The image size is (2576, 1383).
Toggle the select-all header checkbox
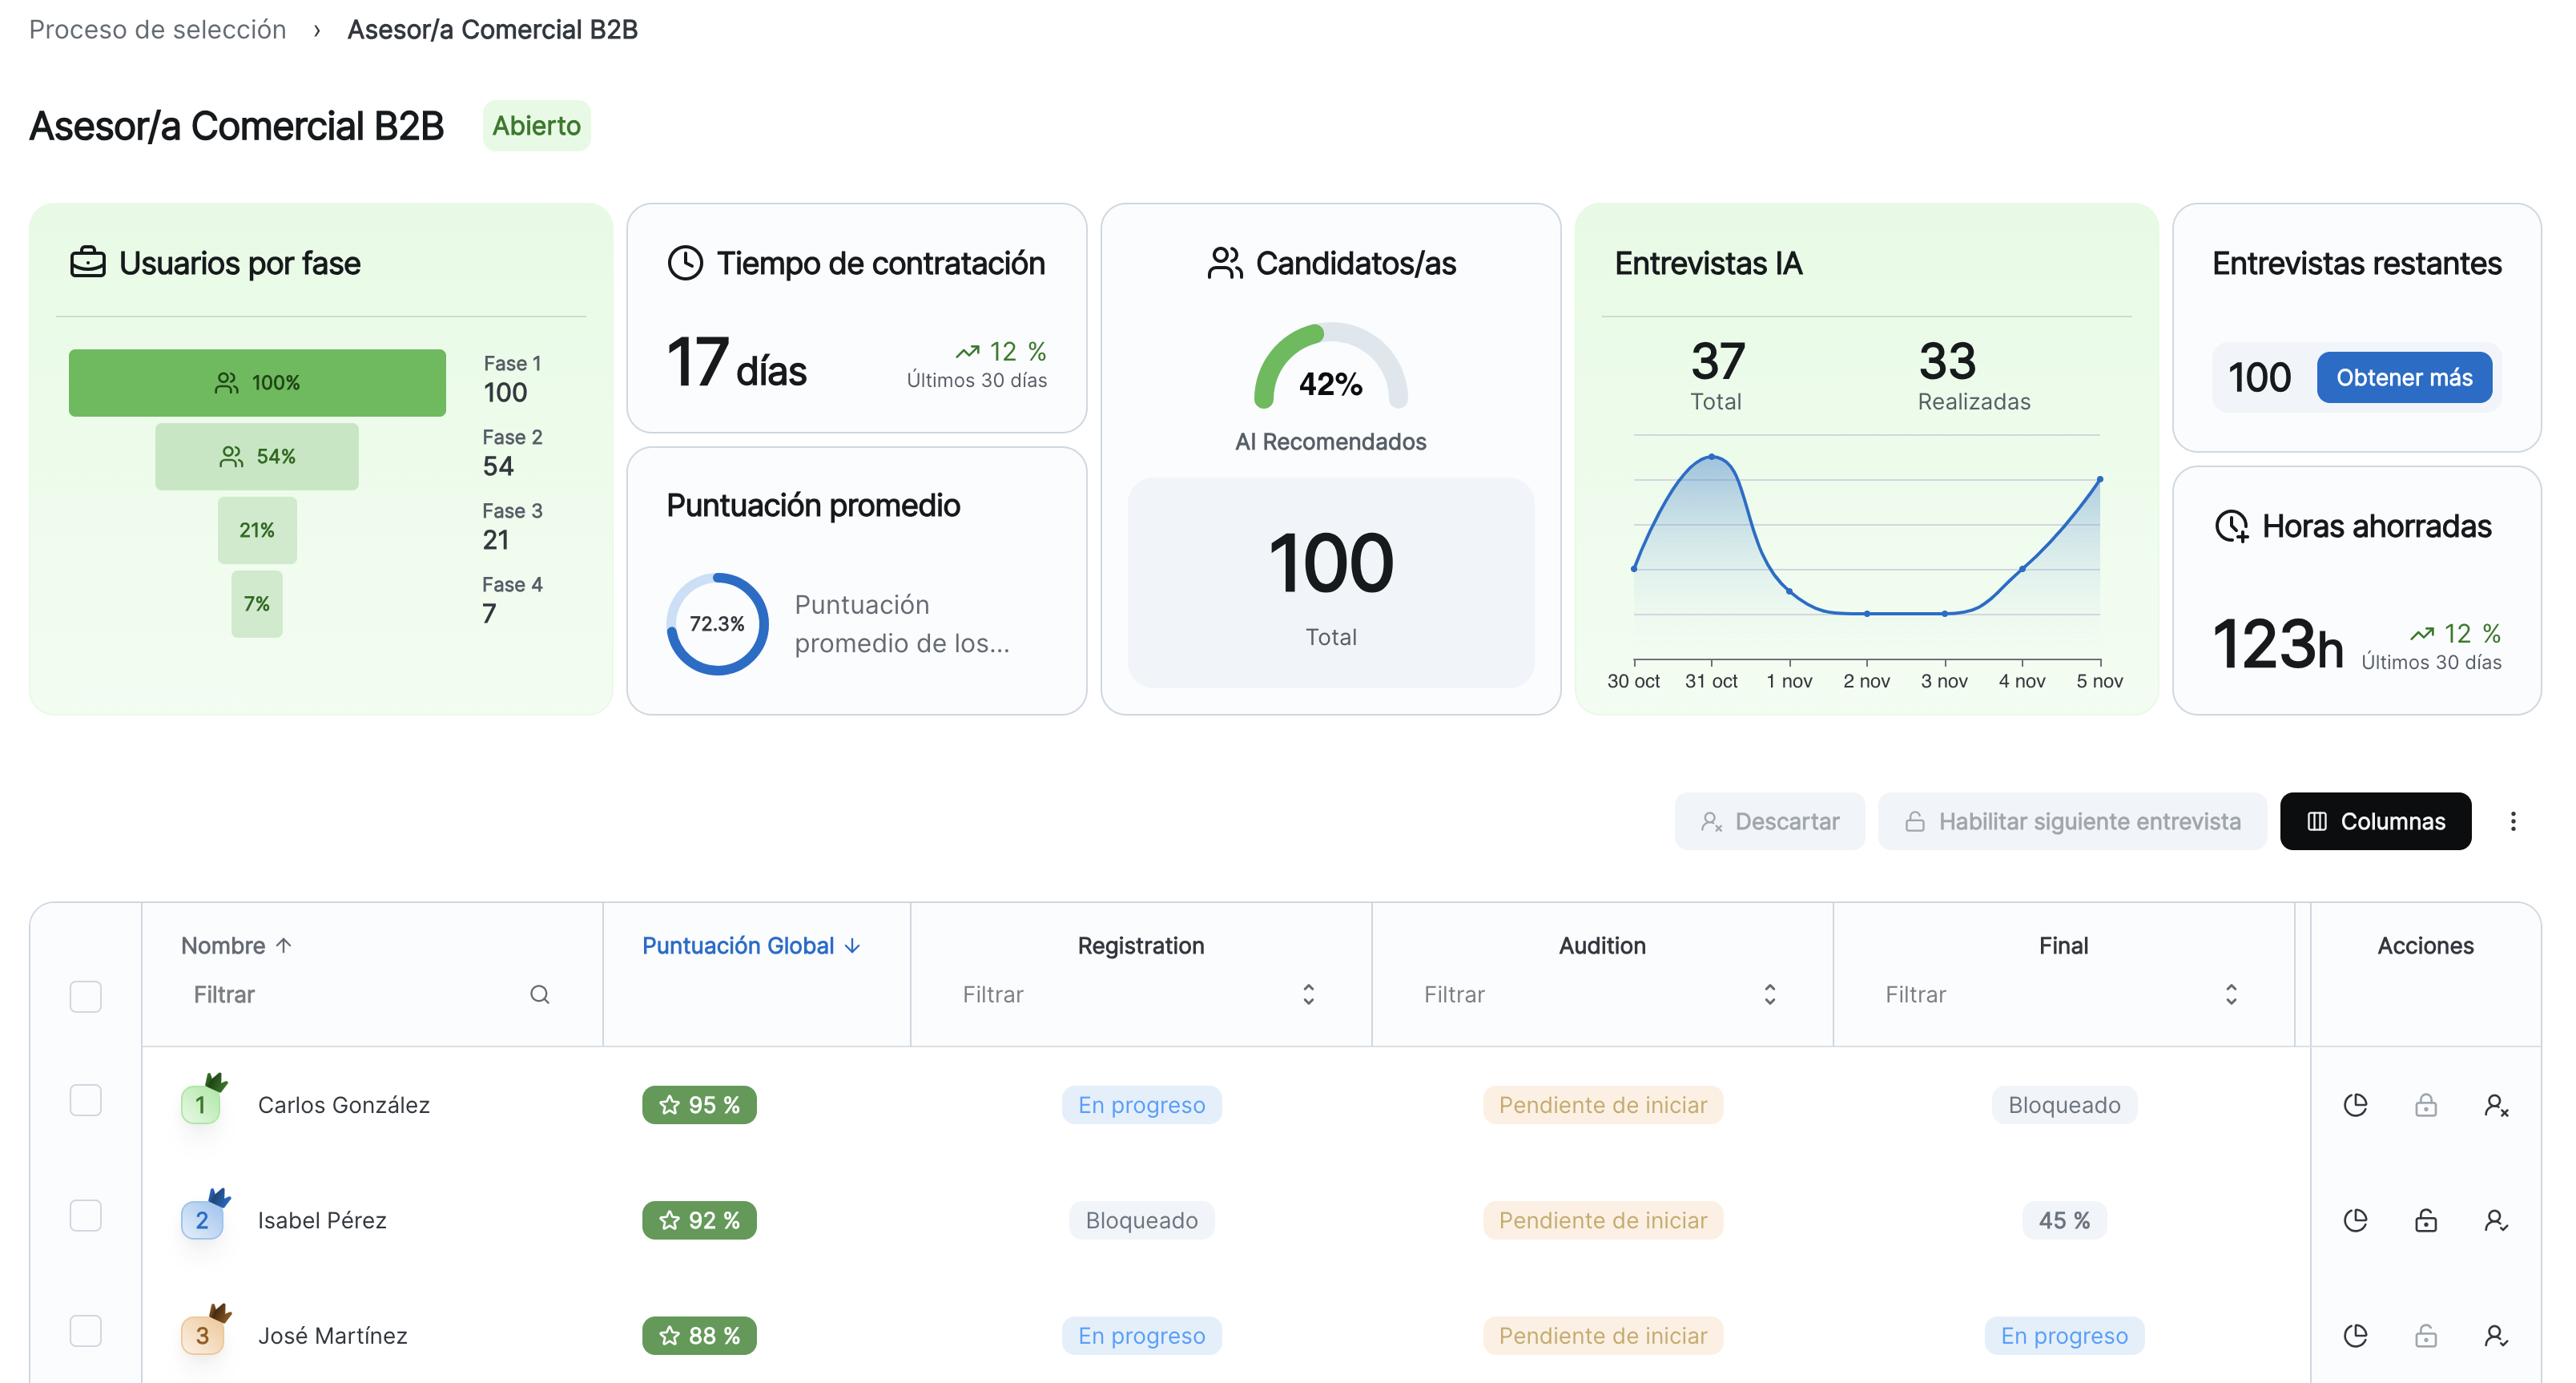(86, 996)
